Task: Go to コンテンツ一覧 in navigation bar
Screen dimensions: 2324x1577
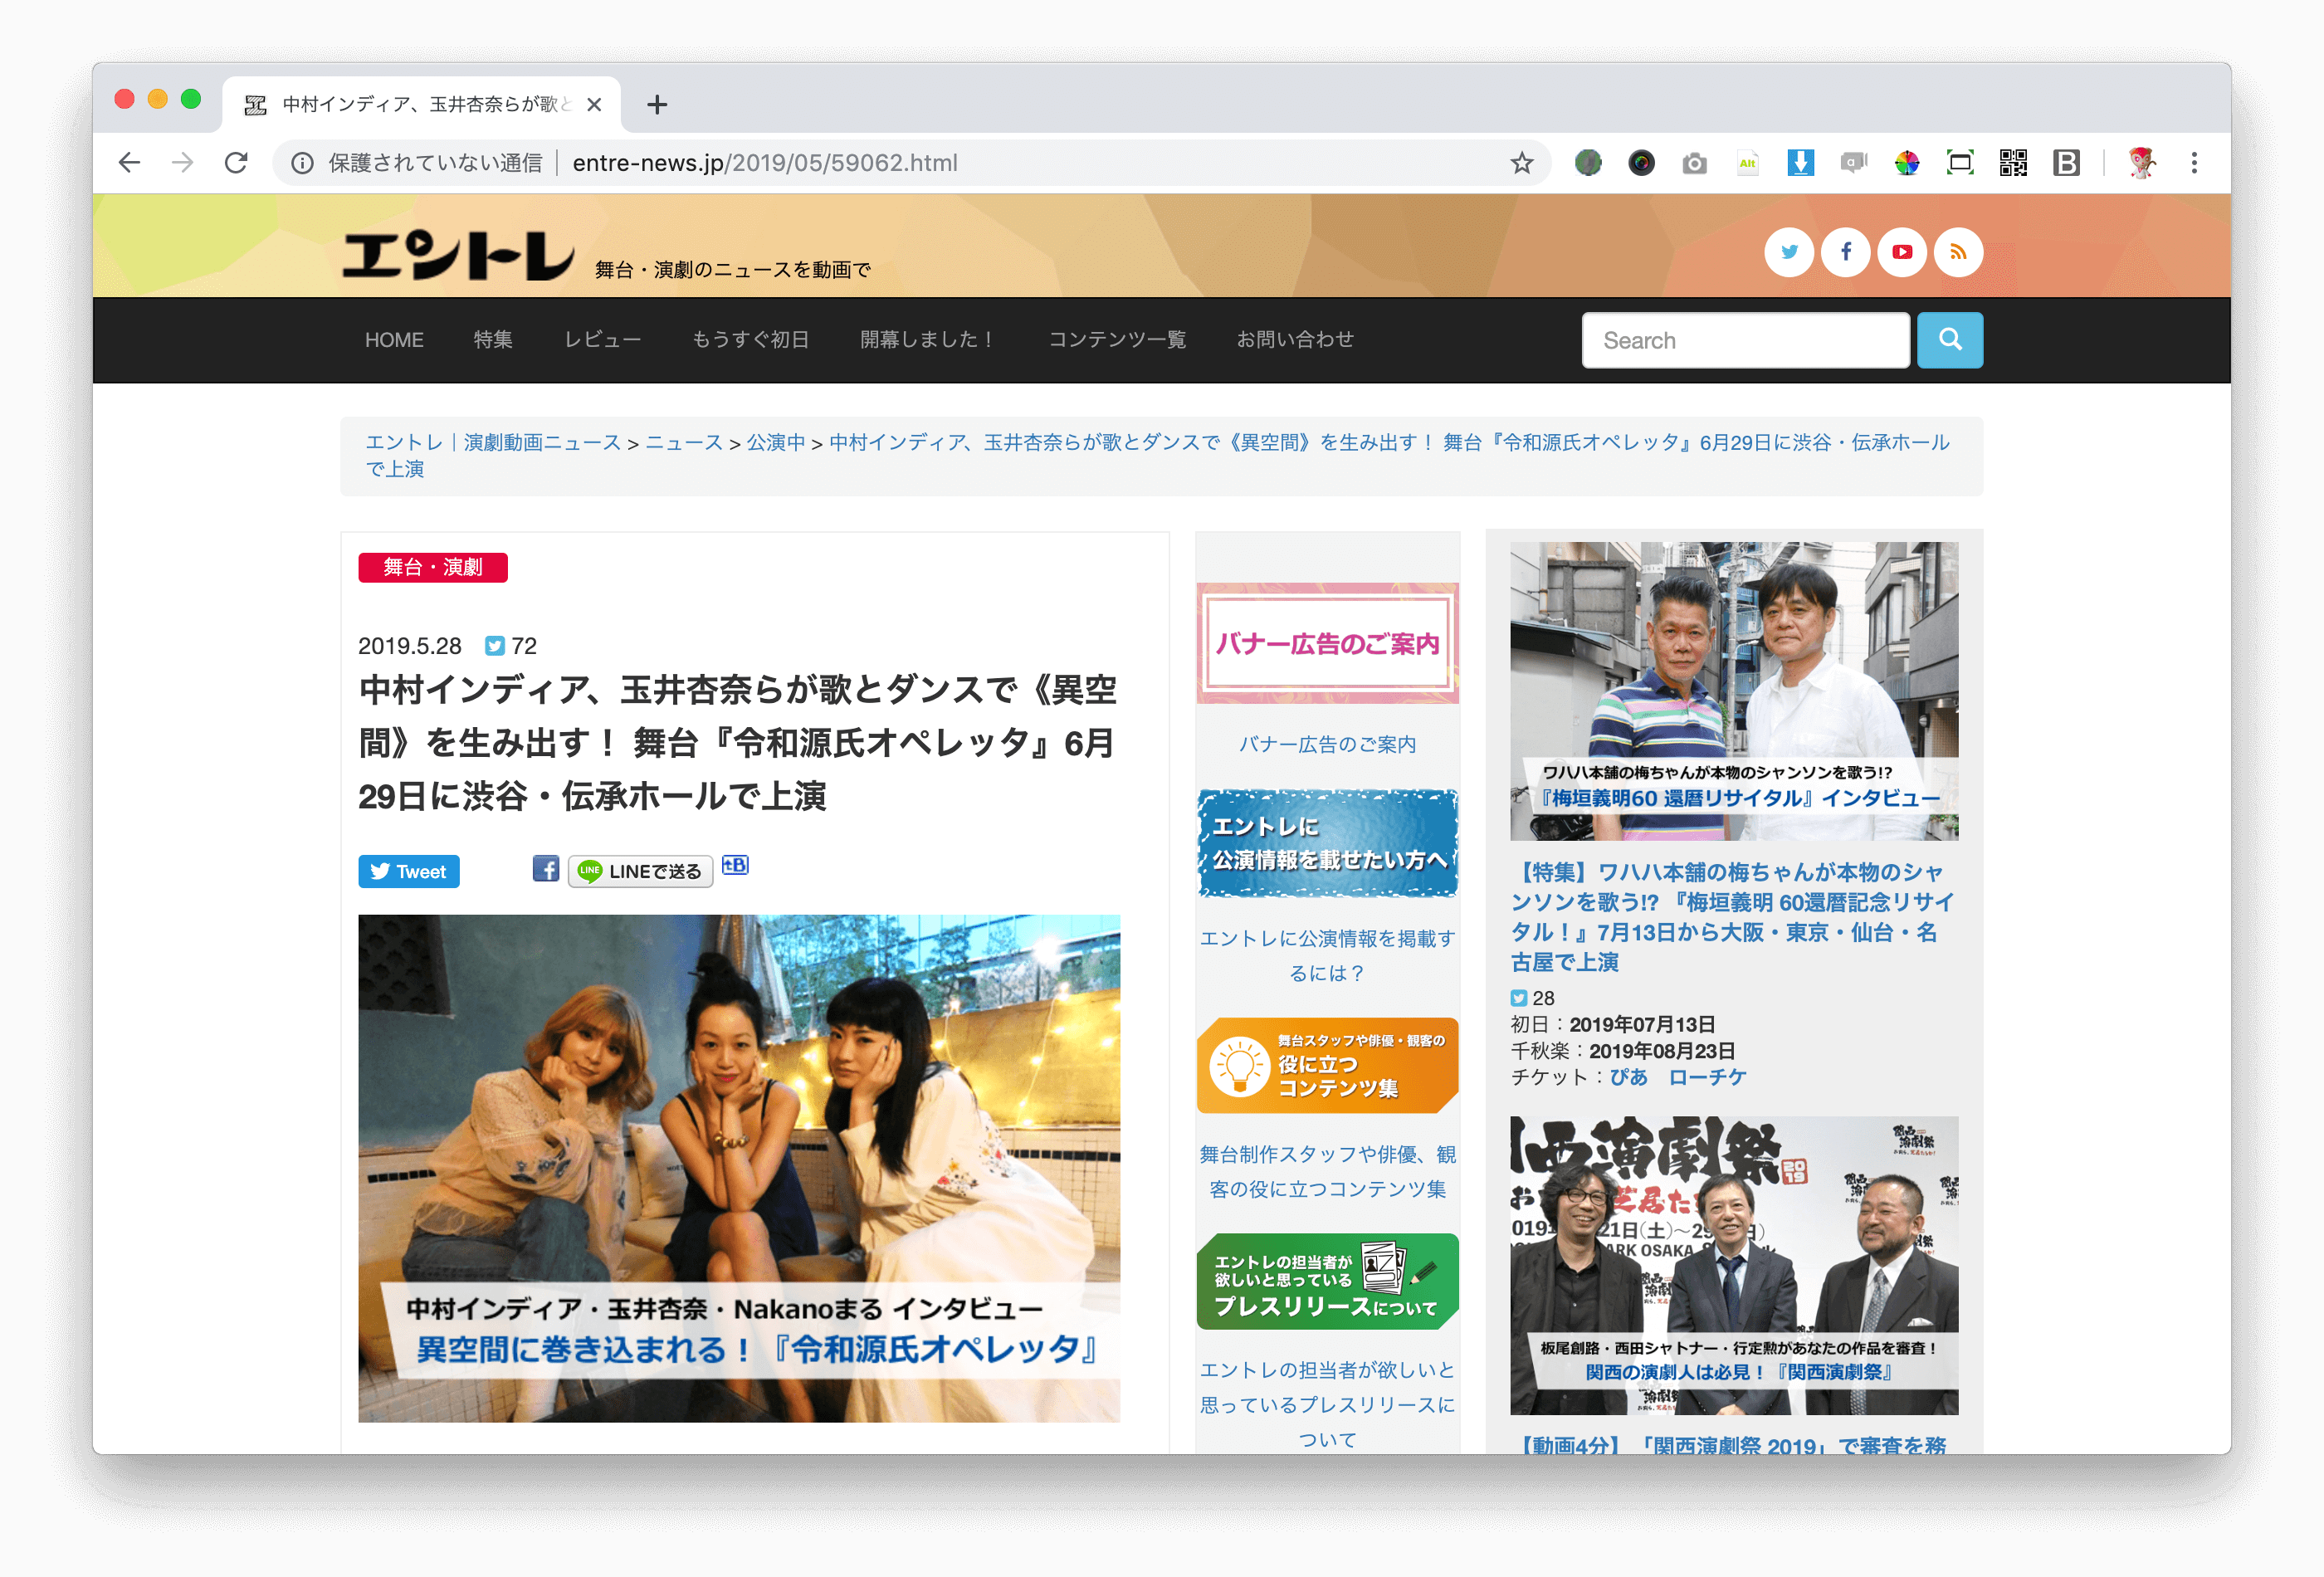Action: tap(1116, 340)
